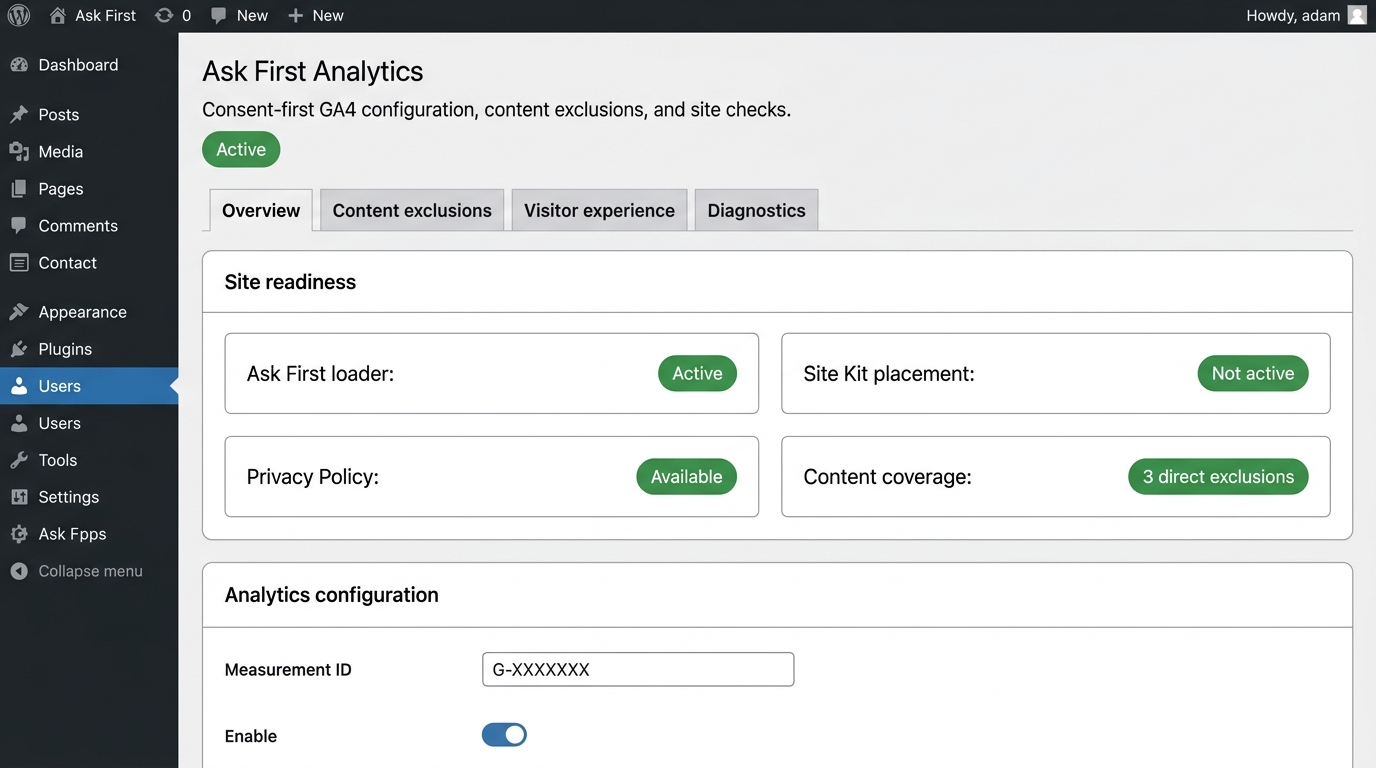Click the Plugins plug icon
Viewport: 1376px width, 768px height.
tap(19, 349)
